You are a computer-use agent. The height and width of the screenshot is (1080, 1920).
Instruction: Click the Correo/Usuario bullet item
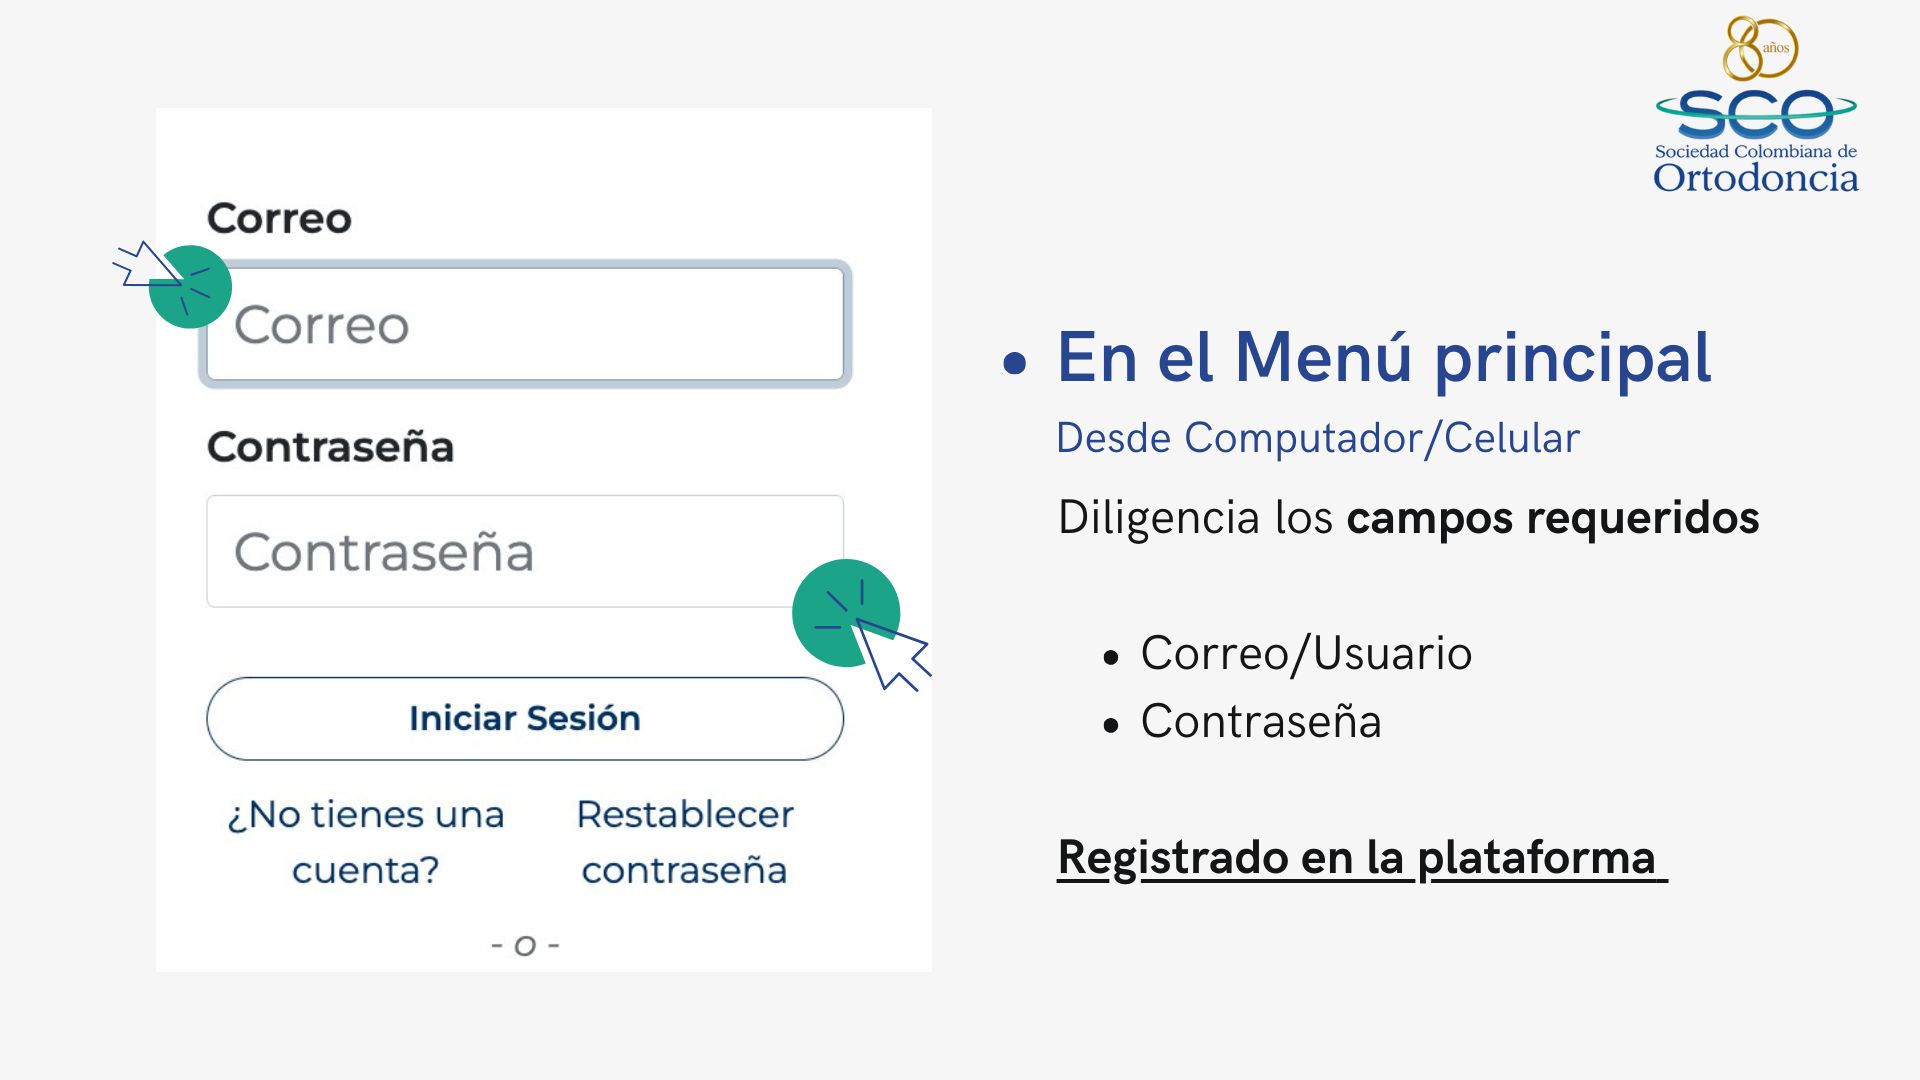tap(1306, 653)
